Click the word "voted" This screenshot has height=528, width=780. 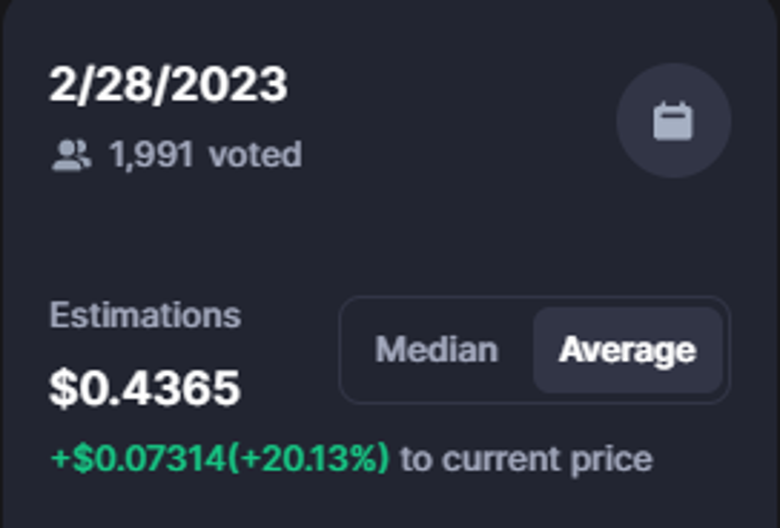click(x=255, y=155)
